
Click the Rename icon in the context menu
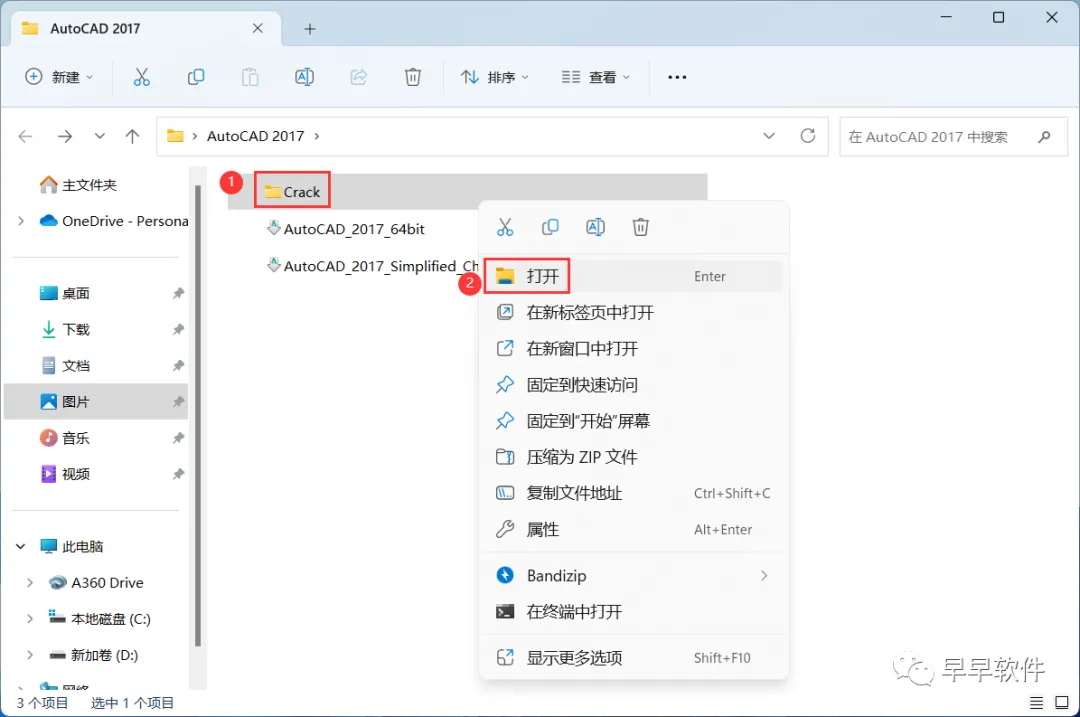tap(595, 227)
